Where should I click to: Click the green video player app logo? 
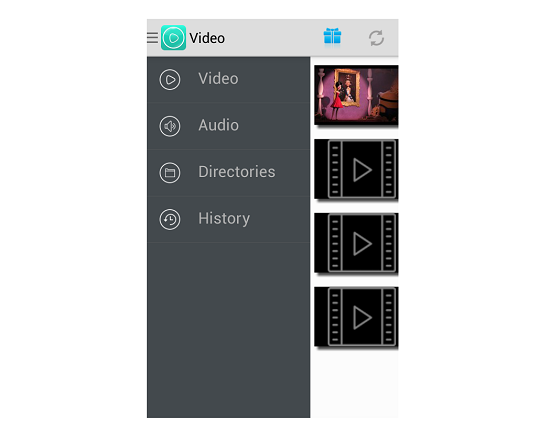(173, 38)
